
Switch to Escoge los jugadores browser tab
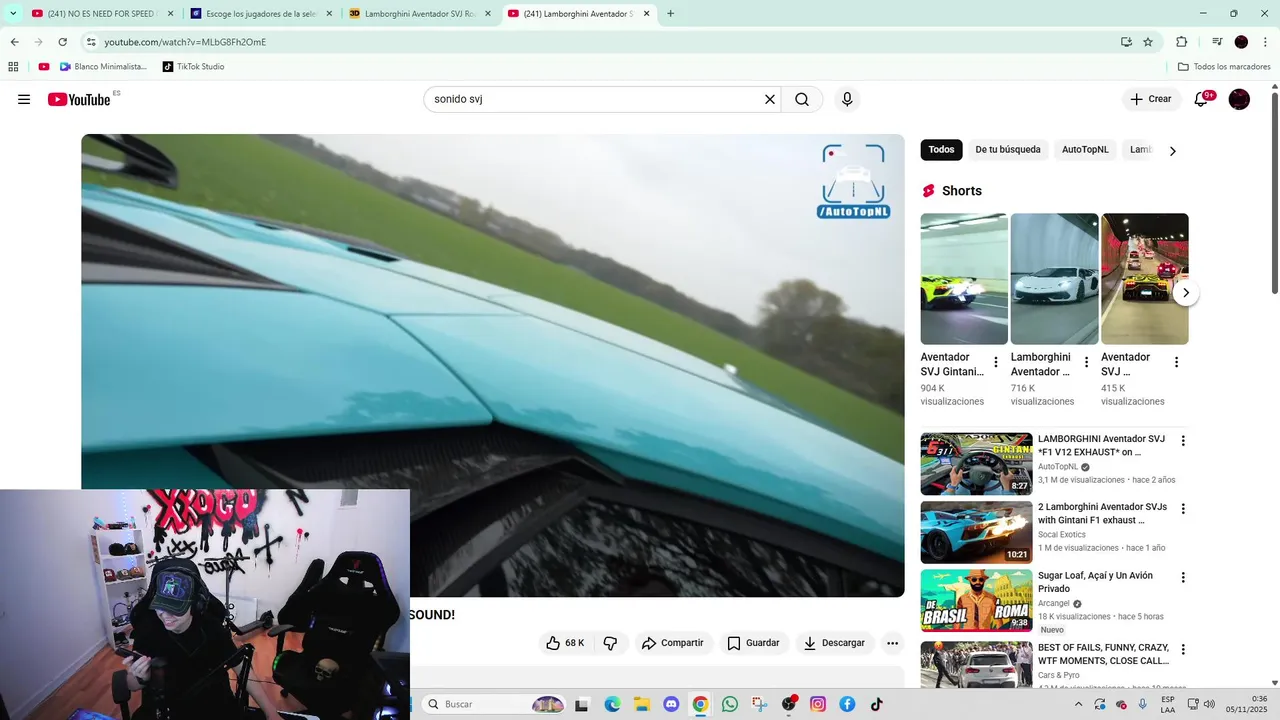261,14
